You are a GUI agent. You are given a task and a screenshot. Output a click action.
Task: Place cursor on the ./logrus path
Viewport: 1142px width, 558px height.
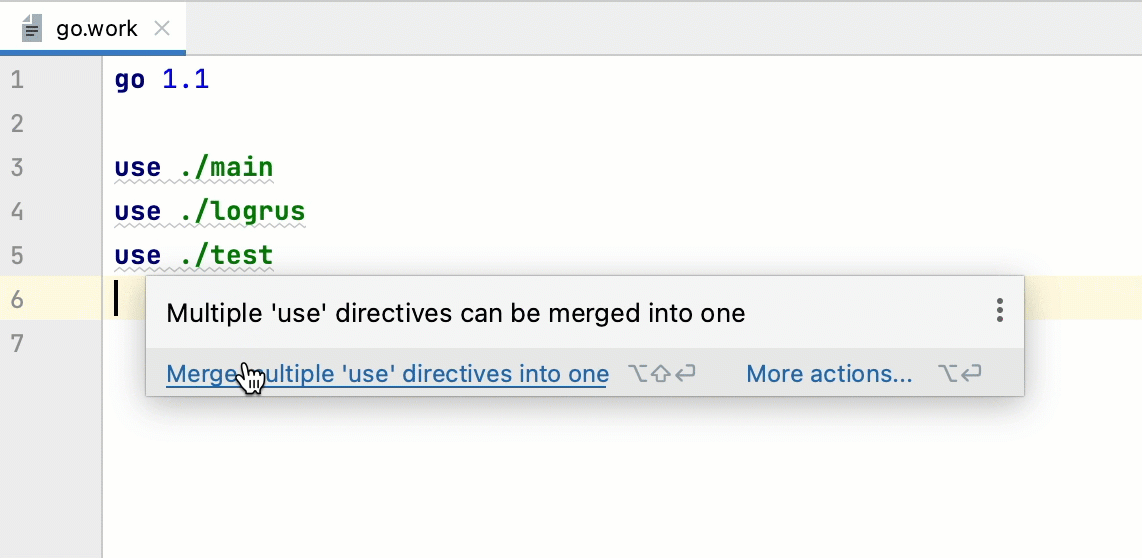coord(243,212)
